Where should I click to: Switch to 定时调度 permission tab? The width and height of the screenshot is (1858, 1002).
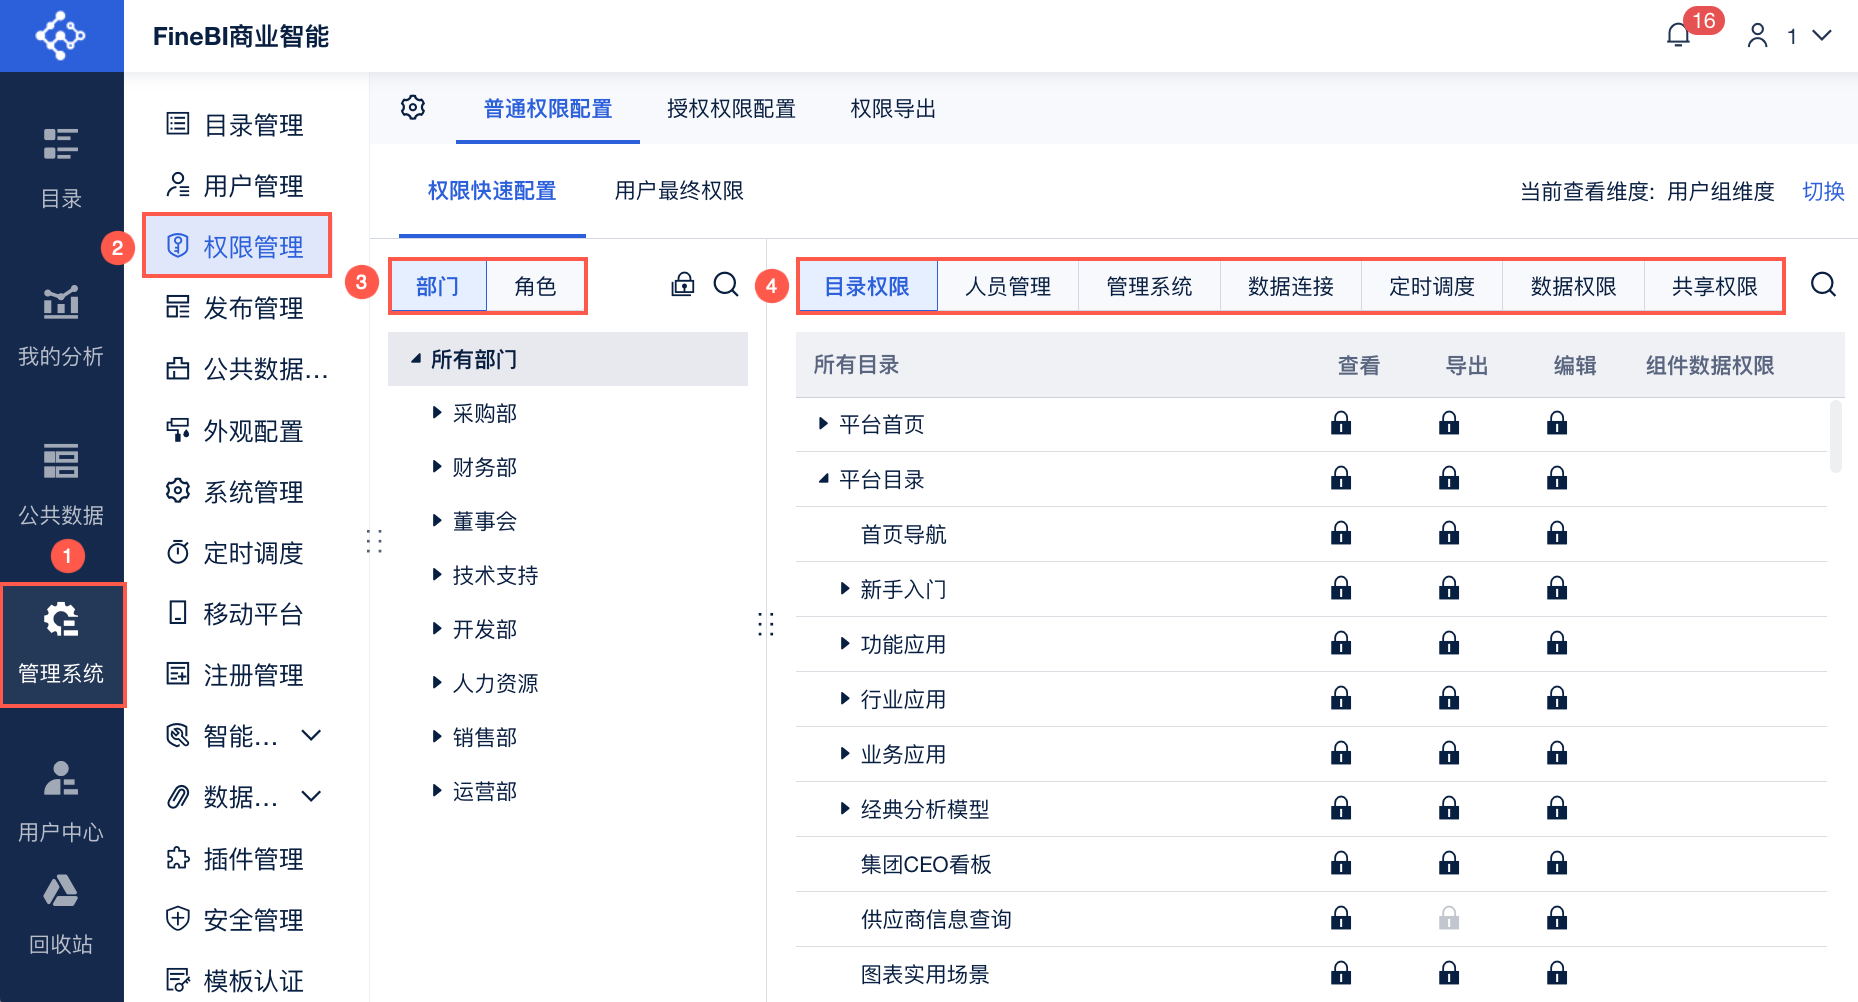[x=1432, y=287]
